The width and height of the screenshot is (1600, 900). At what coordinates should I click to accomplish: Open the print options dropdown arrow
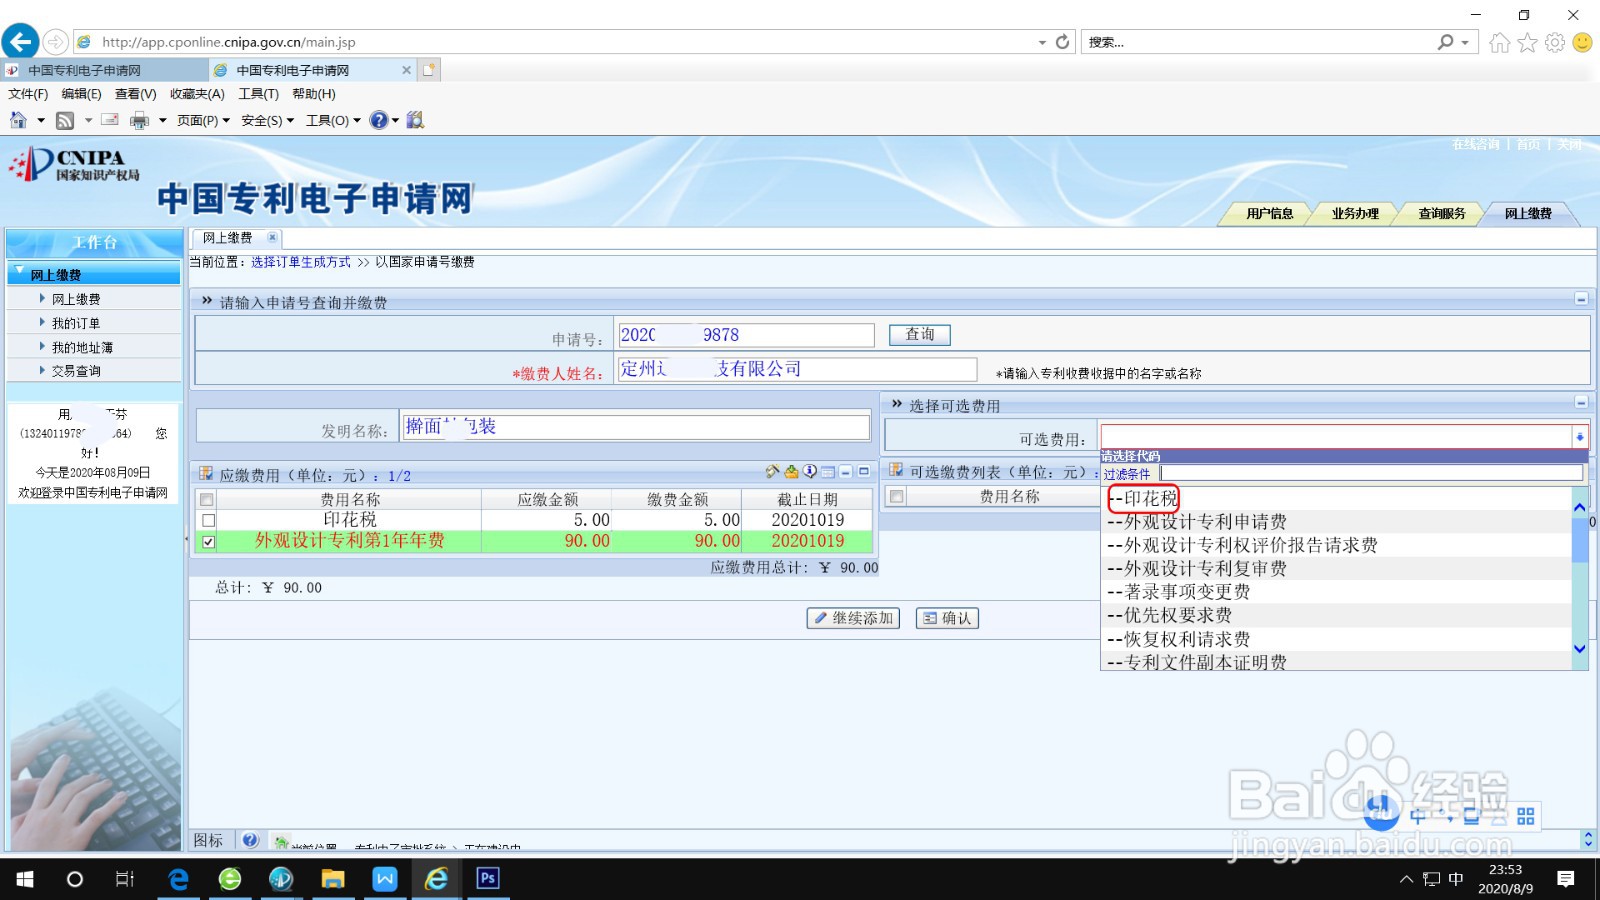pyautogui.click(x=163, y=120)
